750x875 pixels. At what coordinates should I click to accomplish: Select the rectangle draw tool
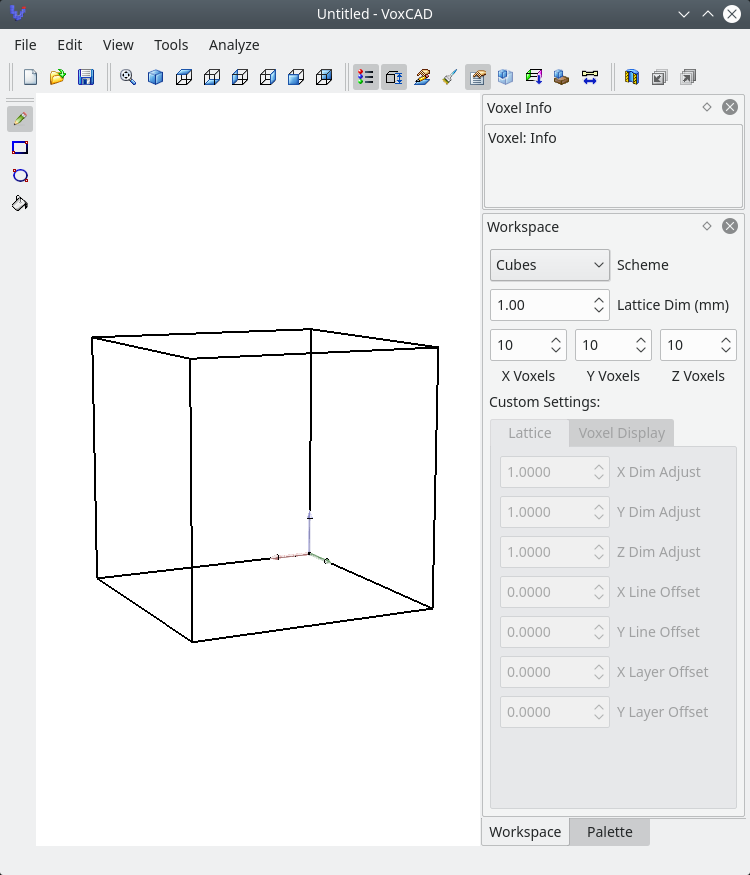[20, 147]
